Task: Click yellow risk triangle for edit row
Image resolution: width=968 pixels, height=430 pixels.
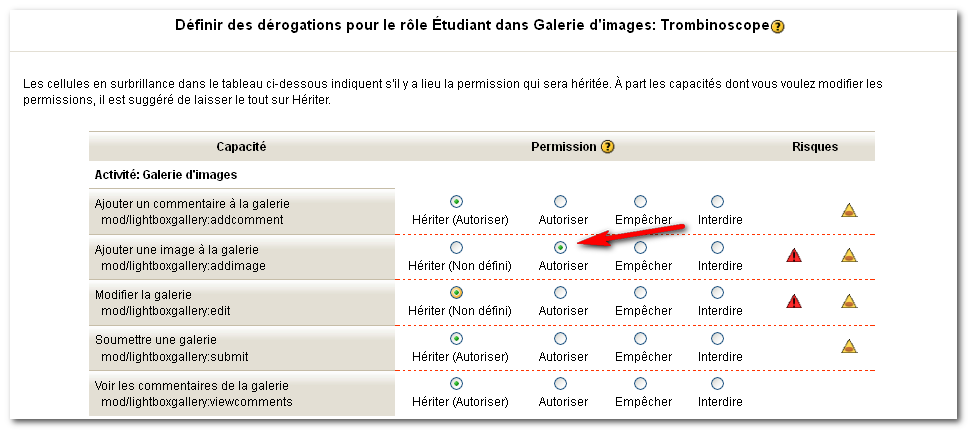Action: [849, 301]
